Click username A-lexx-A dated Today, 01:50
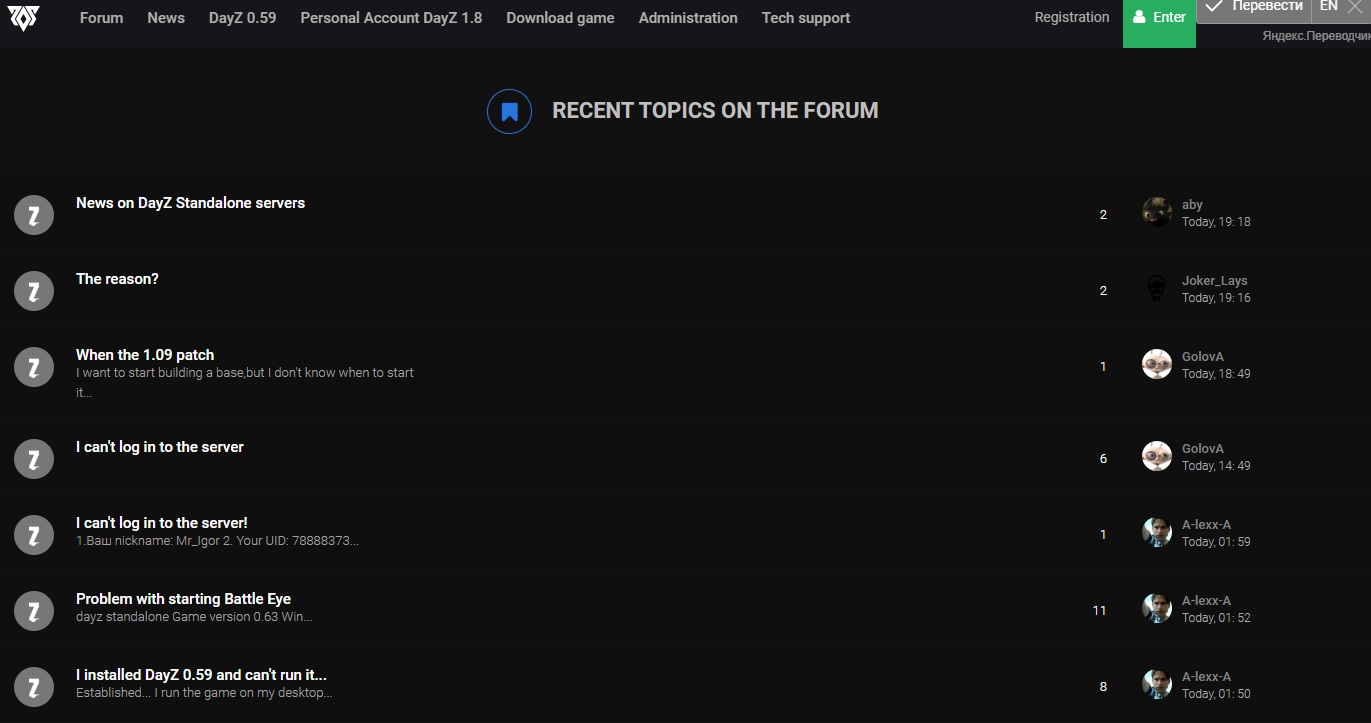The width and height of the screenshot is (1371, 723). pyautogui.click(x=1207, y=677)
